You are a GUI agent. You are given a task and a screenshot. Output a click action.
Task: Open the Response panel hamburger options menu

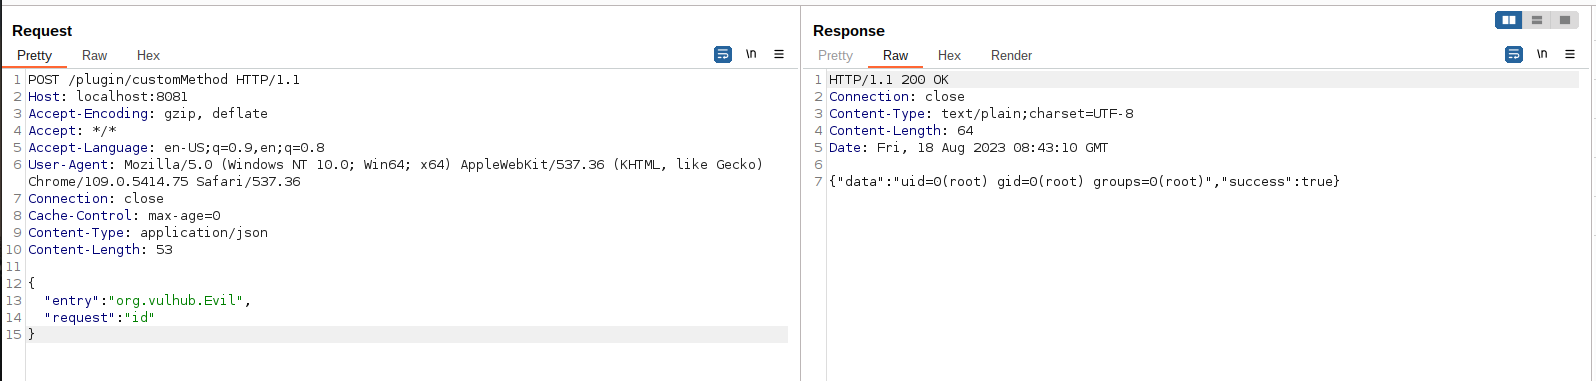pyautogui.click(x=1570, y=55)
